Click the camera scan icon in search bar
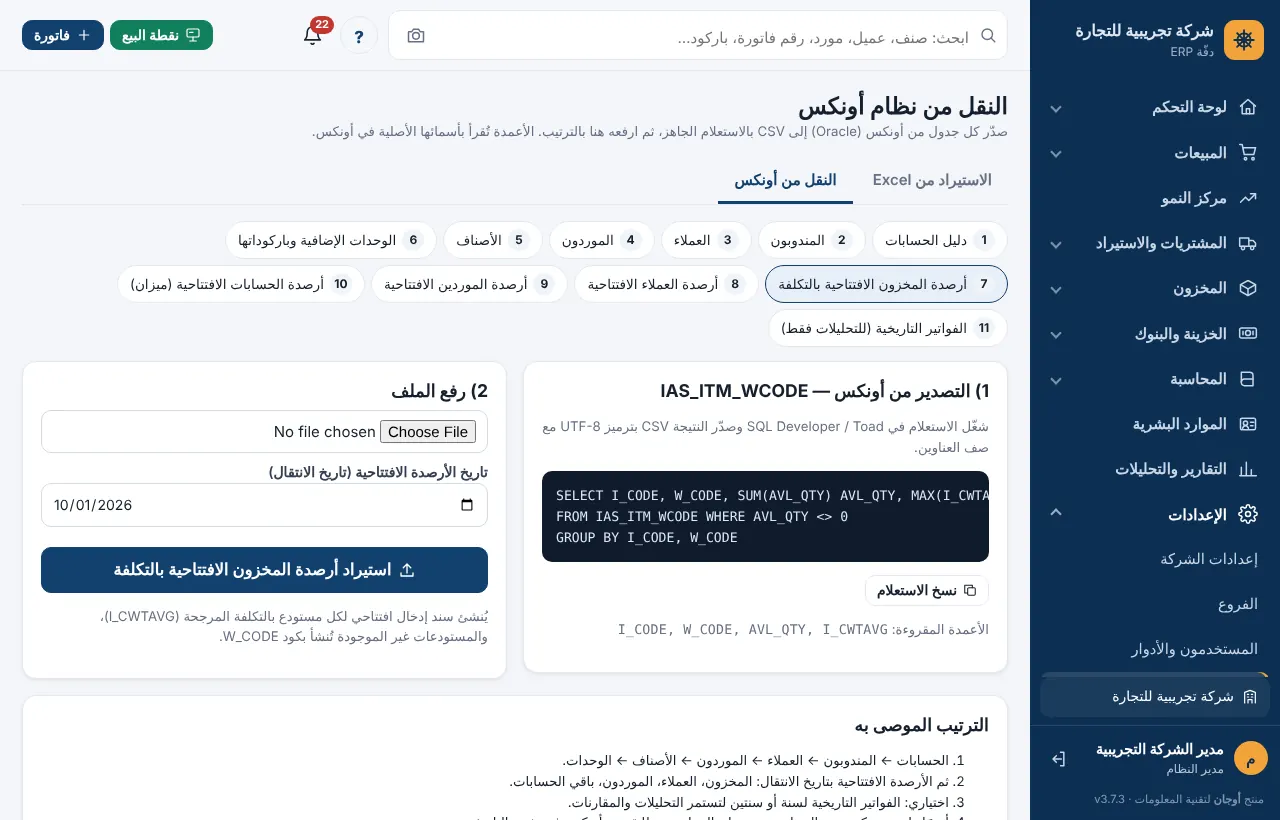Image resolution: width=1280 pixels, height=820 pixels. click(416, 36)
